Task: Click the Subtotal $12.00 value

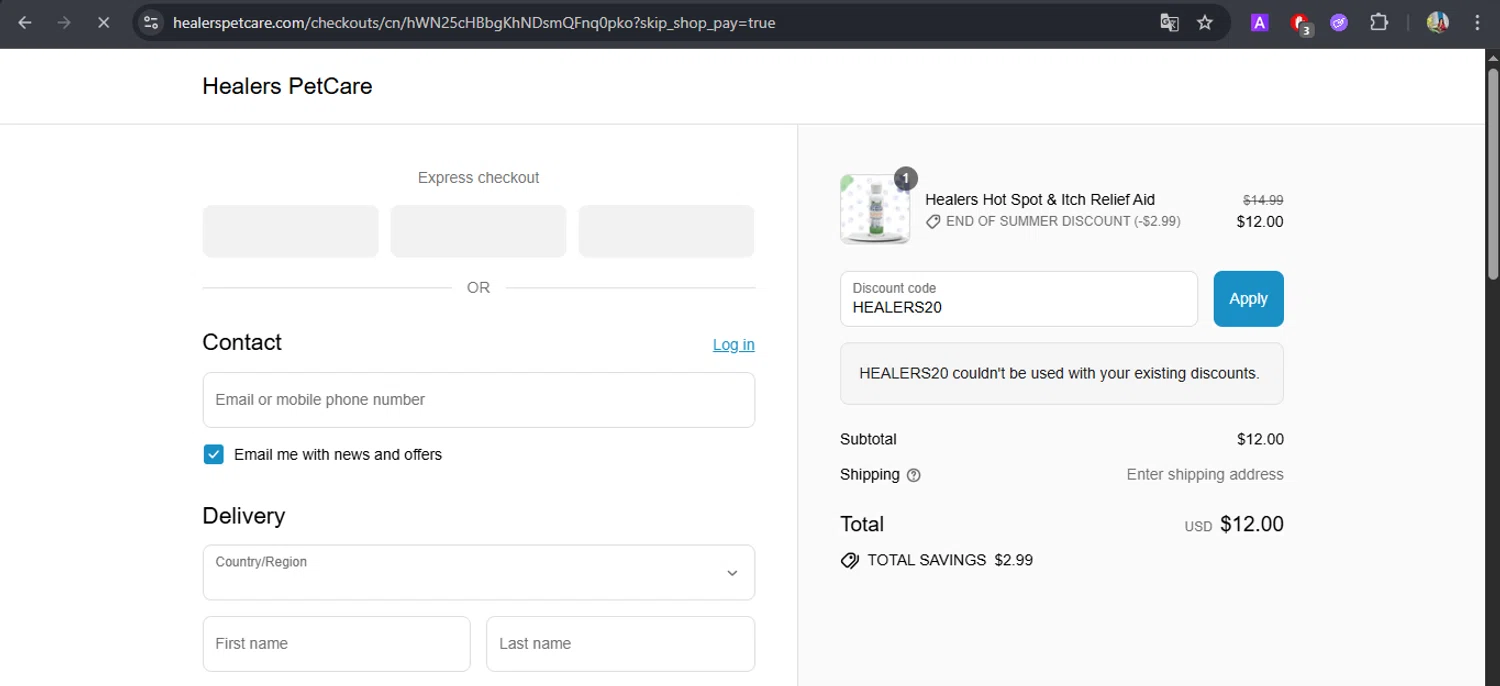Action: click(1260, 440)
